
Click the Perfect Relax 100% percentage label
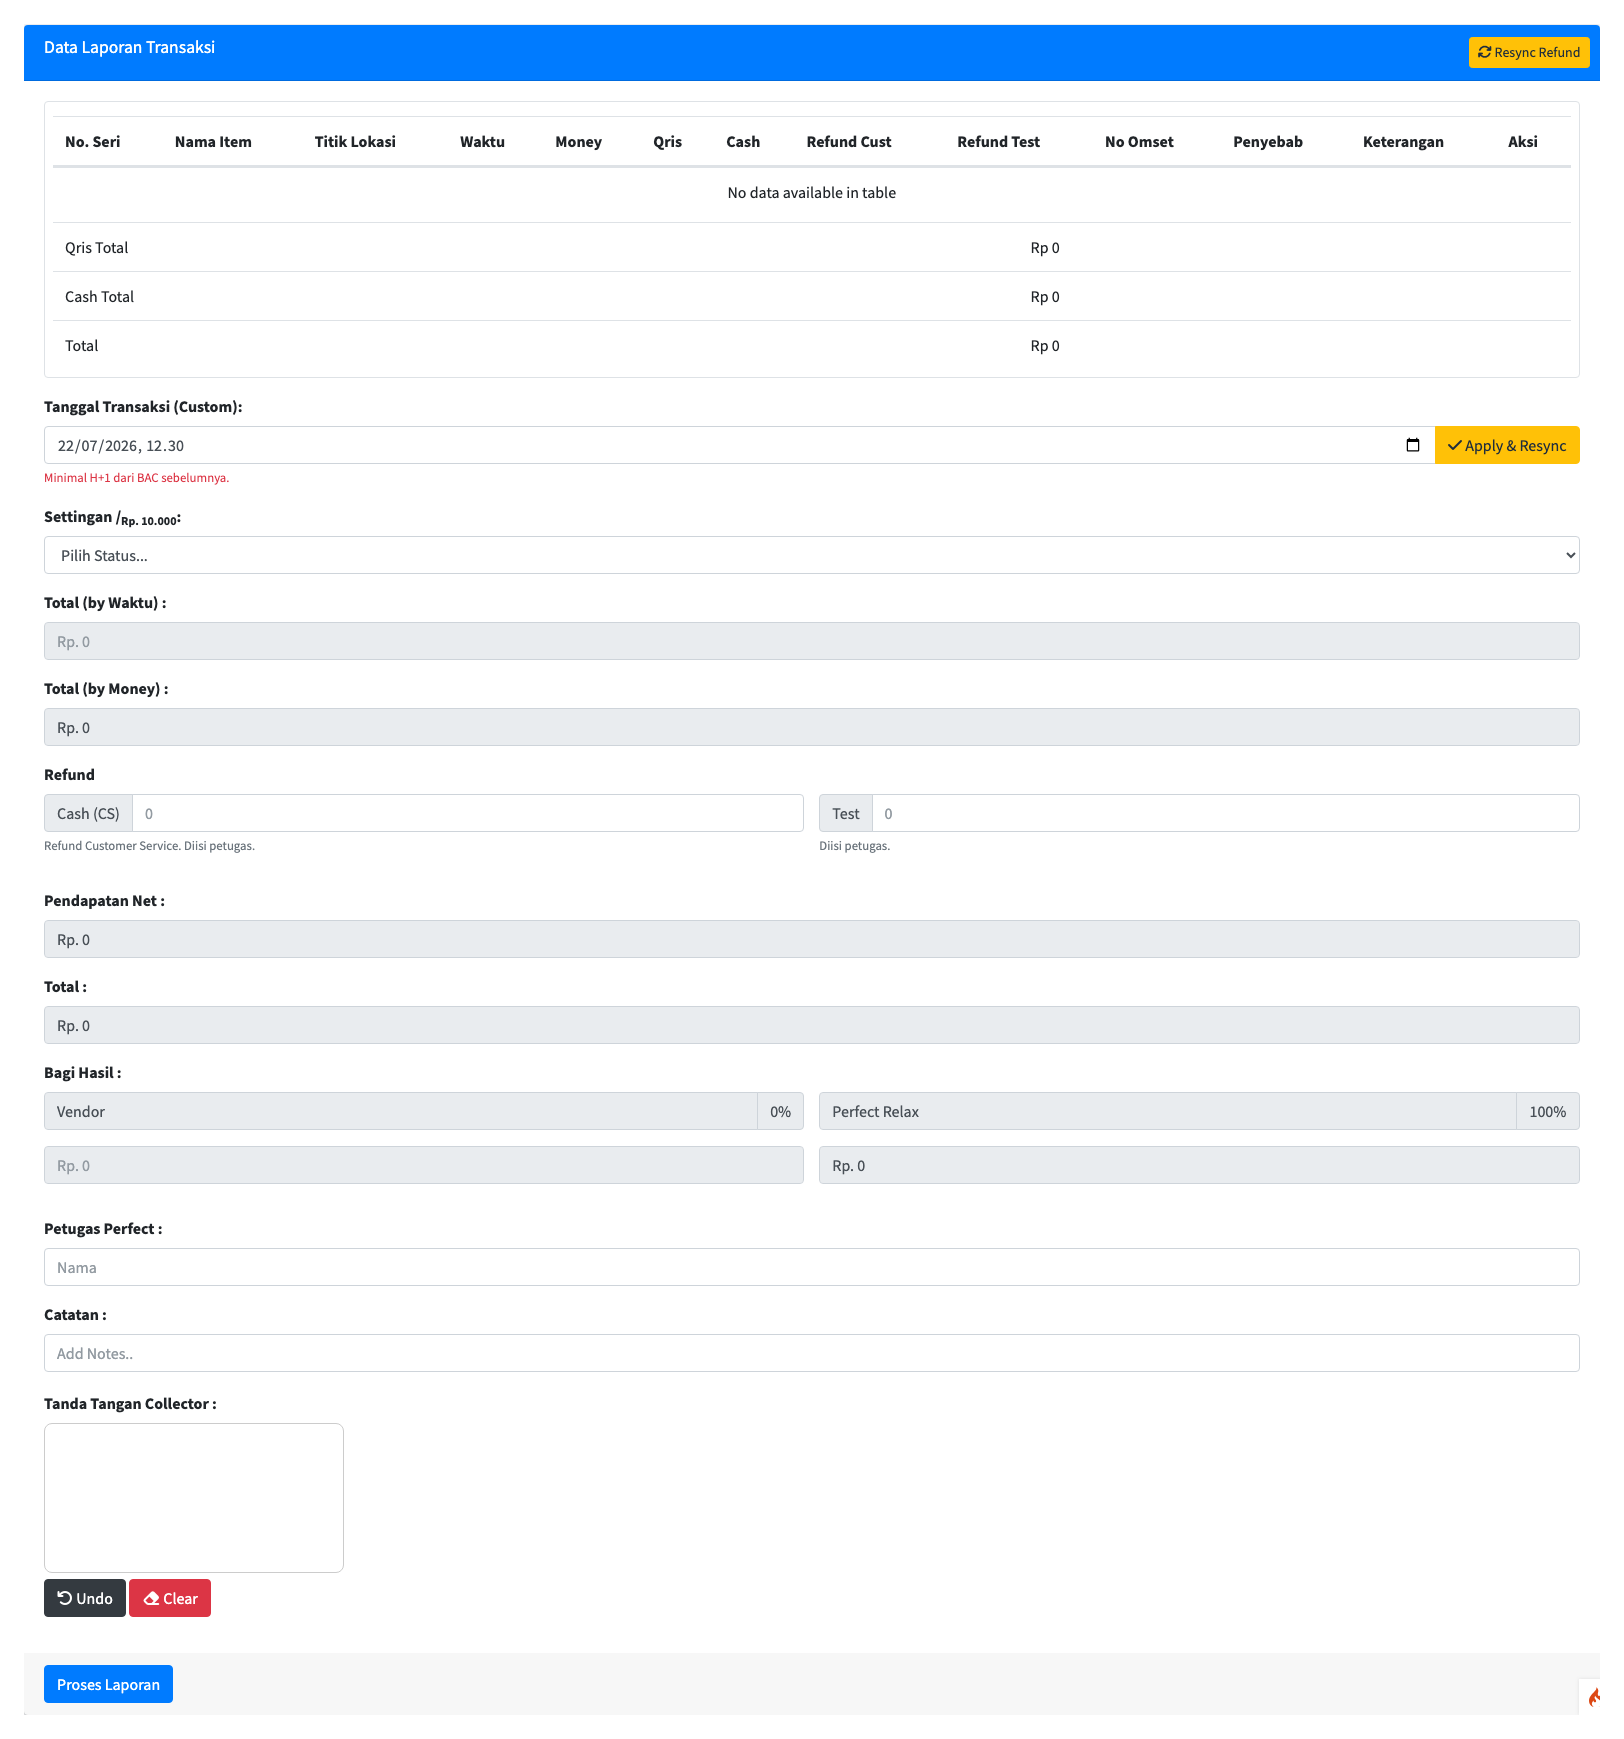1547,1111
